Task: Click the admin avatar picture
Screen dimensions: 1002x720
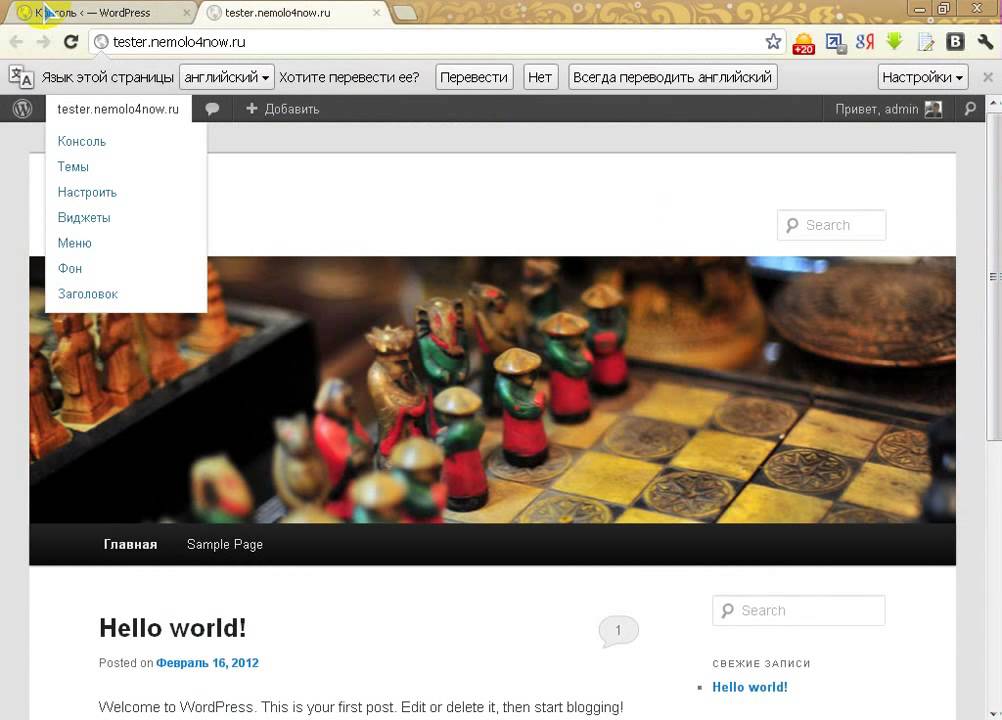Action: tap(934, 109)
